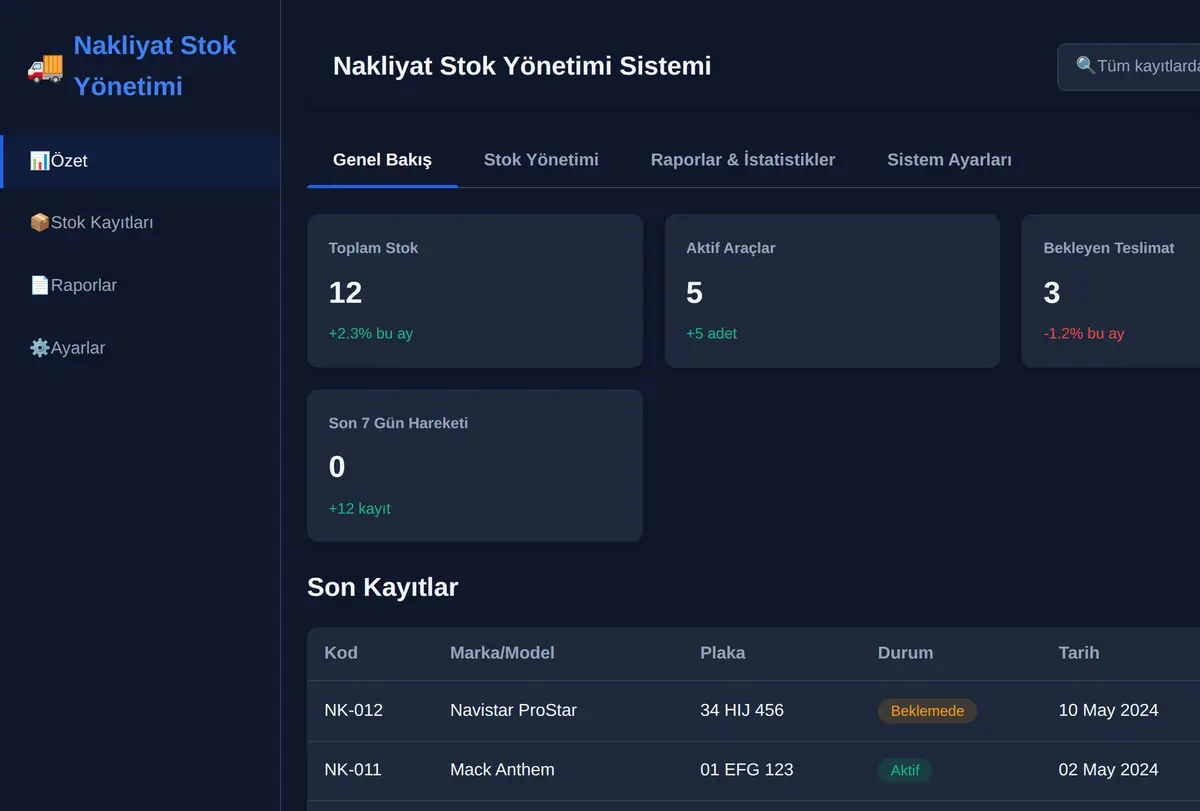The image size is (1200, 811).
Task: Open Raporlar from the sidebar
Action: click(140, 286)
